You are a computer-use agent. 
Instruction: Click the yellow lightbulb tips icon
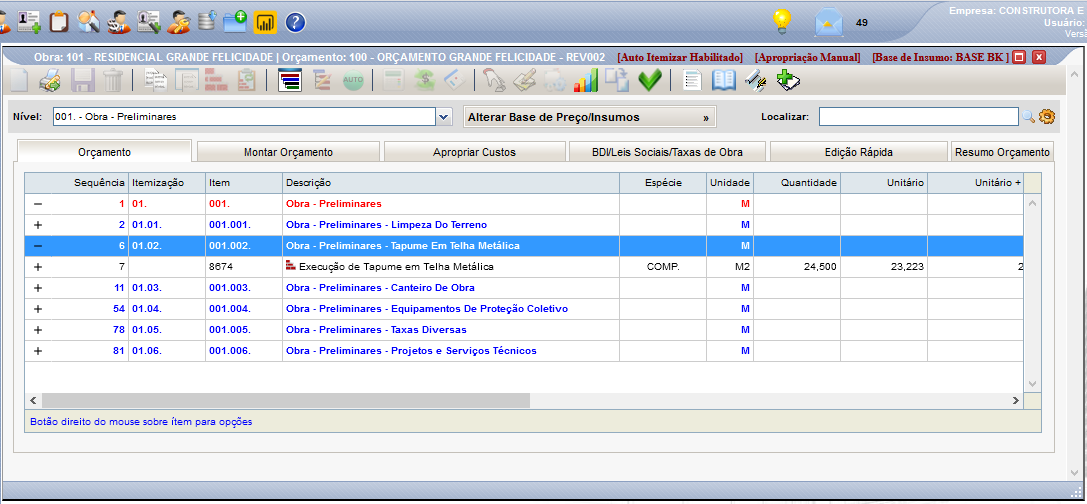pyautogui.click(x=782, y=22)
